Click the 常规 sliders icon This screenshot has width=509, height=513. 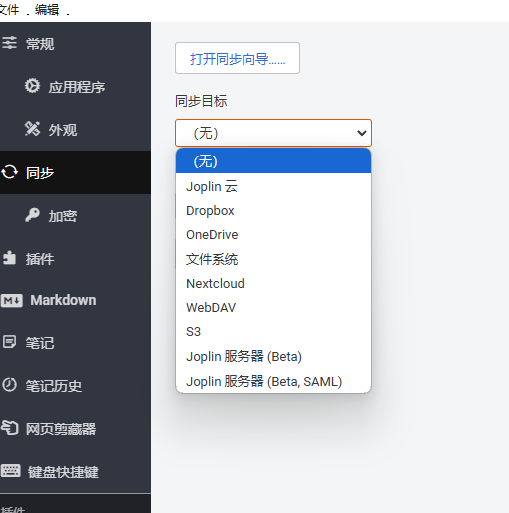pos(9,43)
